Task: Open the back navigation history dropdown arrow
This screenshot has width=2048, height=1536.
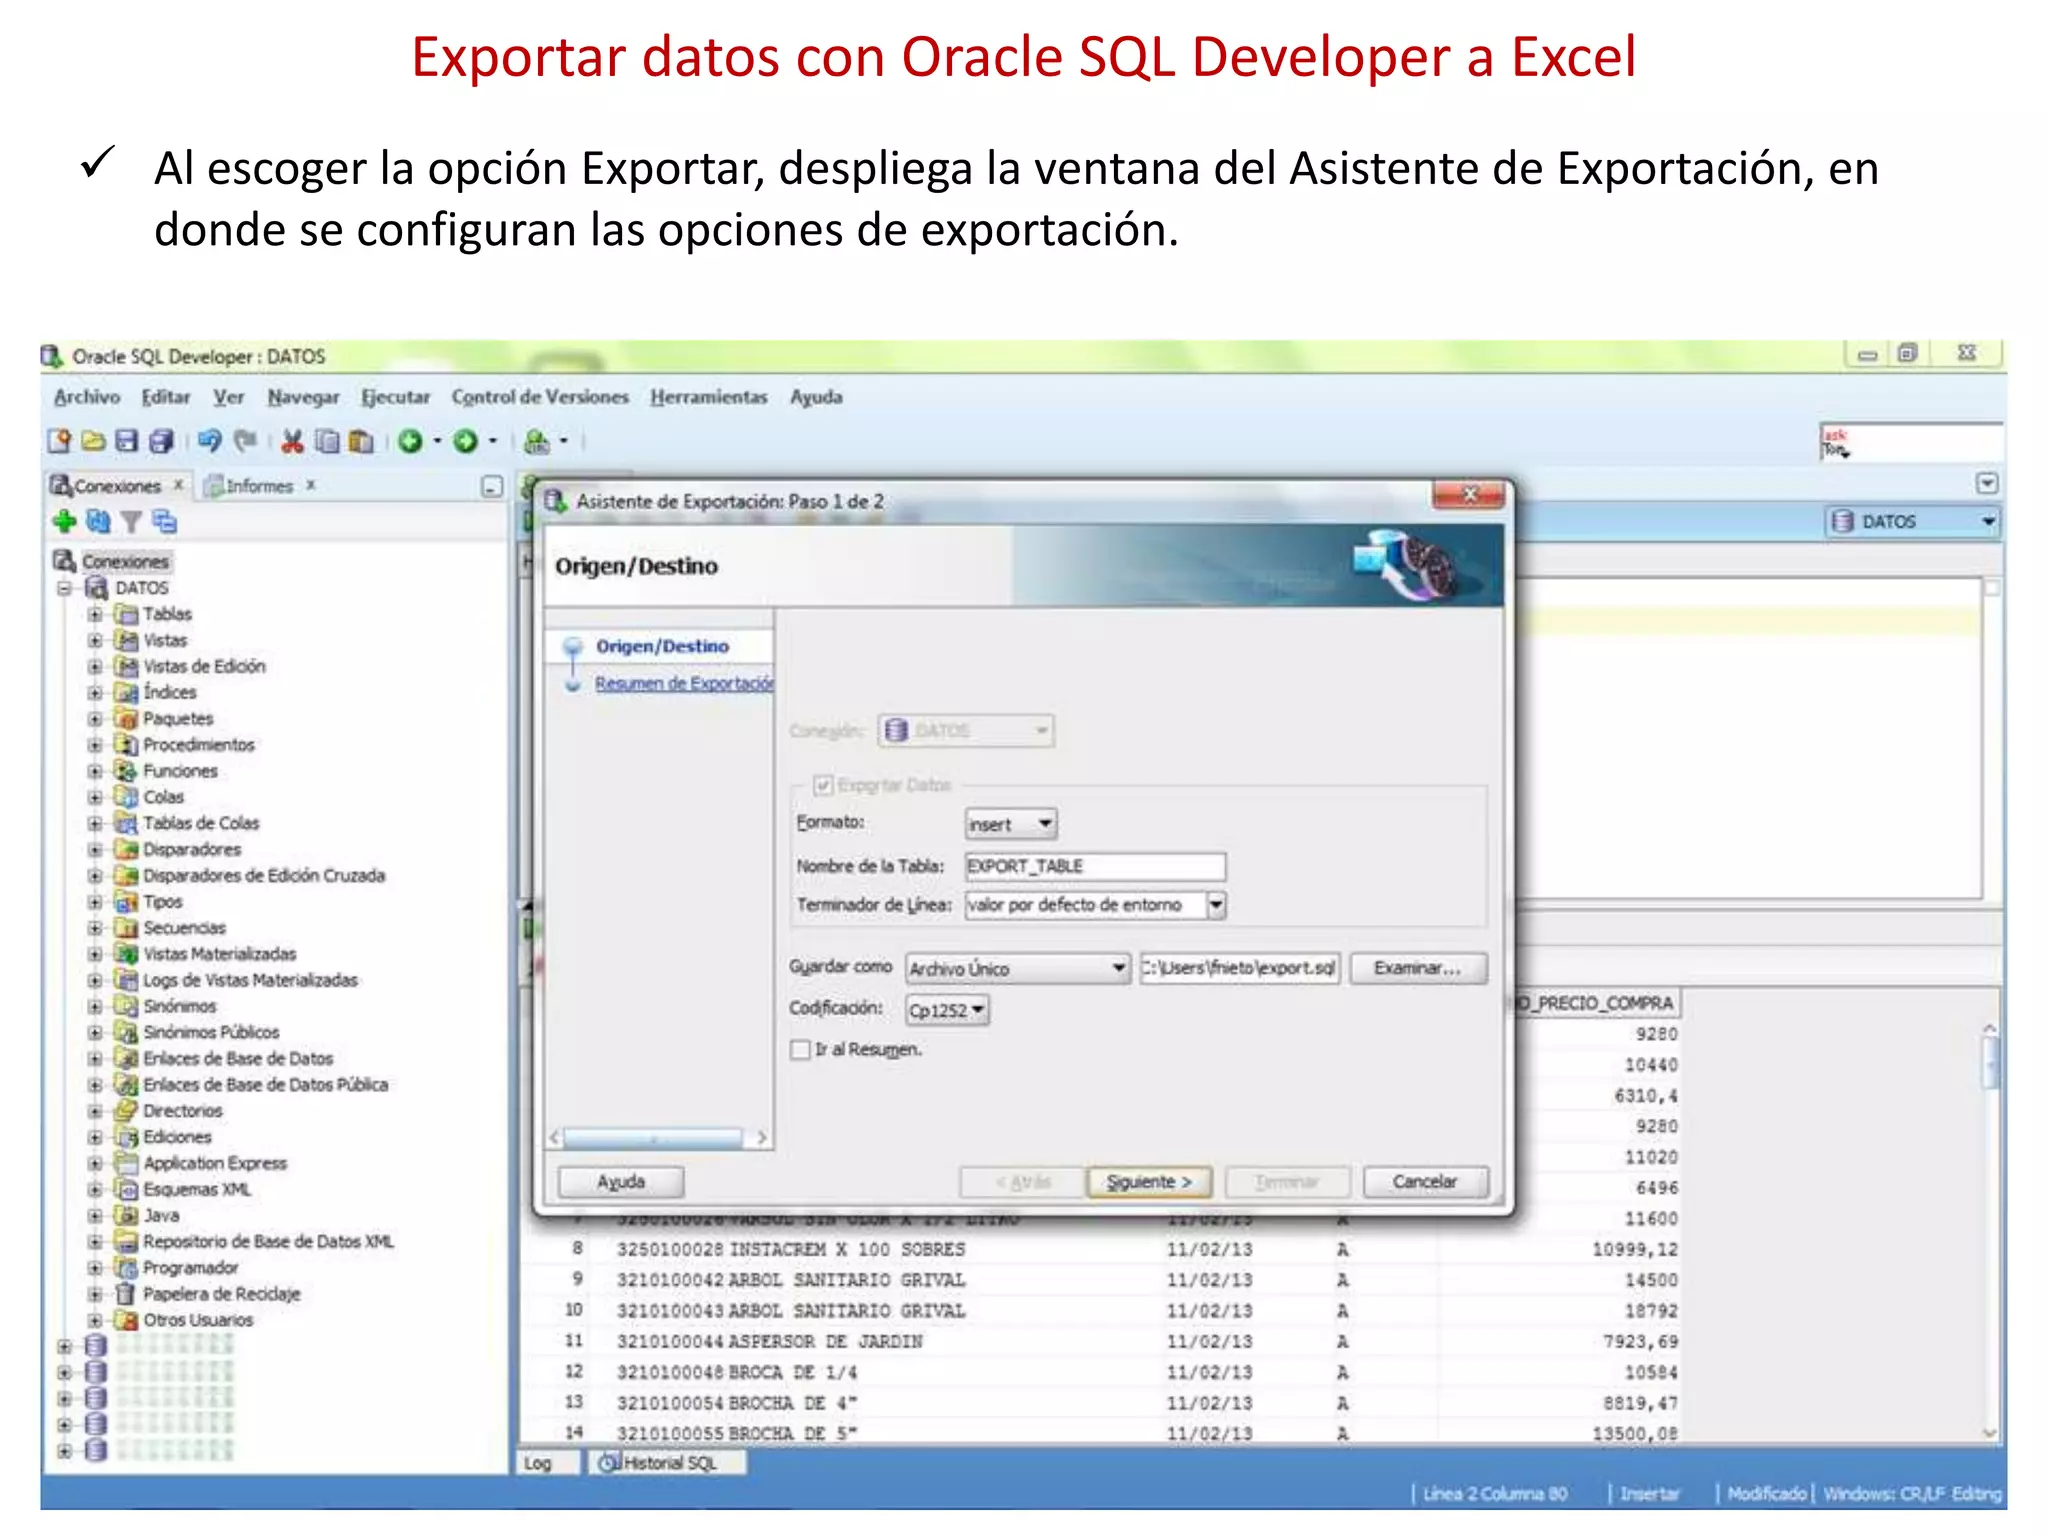Action: pyautogui.click(x=437, y=441)
